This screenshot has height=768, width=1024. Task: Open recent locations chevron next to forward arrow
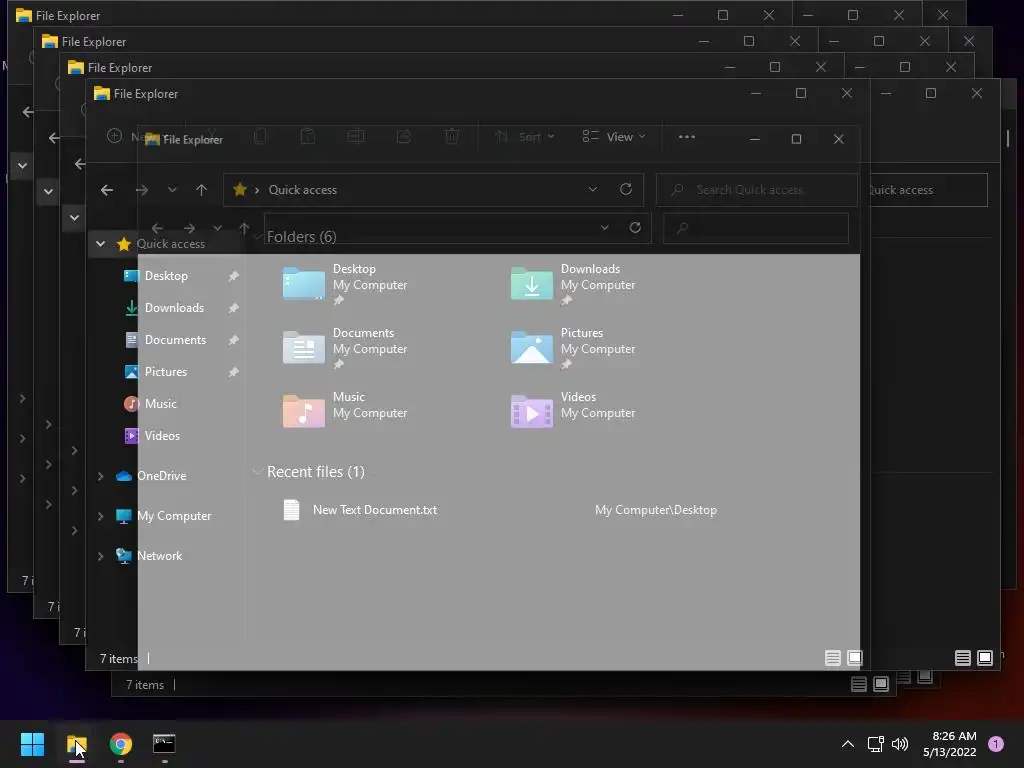pyautogui.click(x=172, y=190)
